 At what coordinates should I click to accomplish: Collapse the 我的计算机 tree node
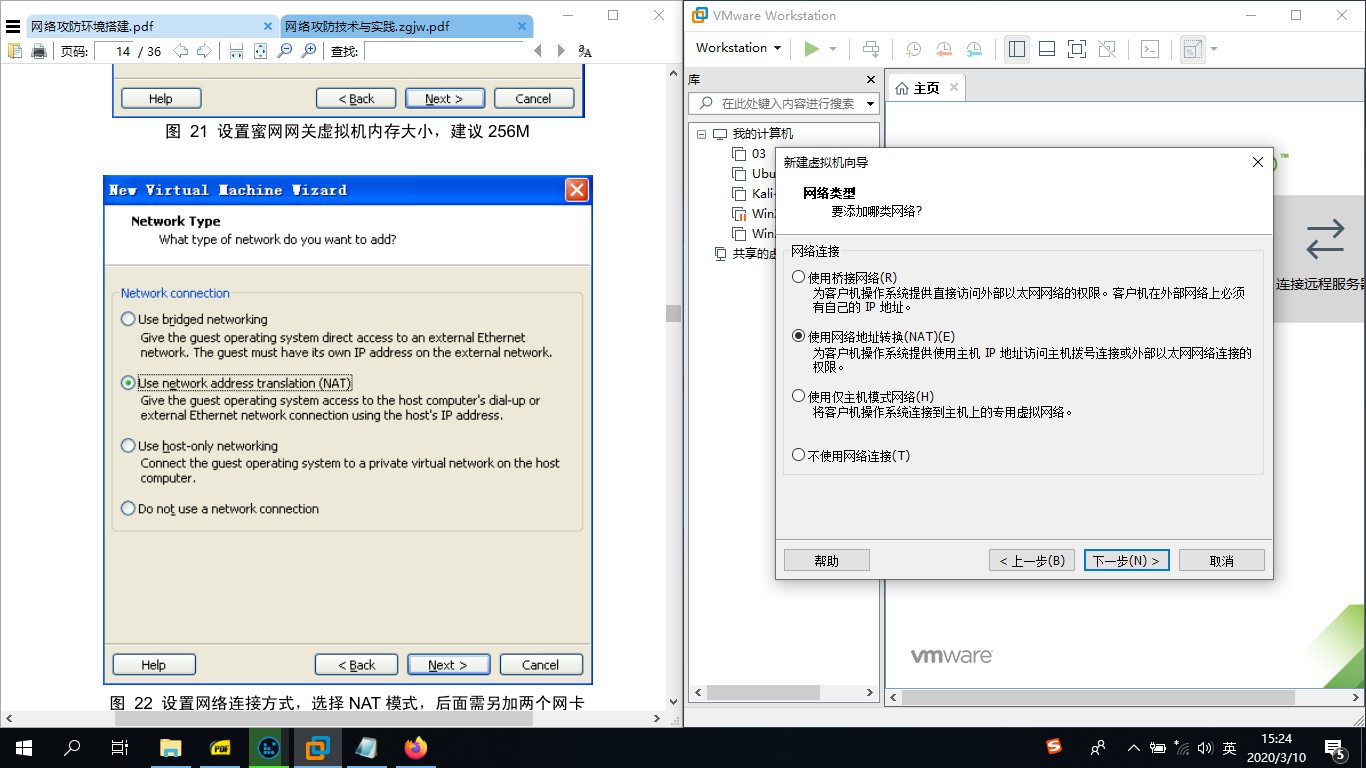[701, 134]
